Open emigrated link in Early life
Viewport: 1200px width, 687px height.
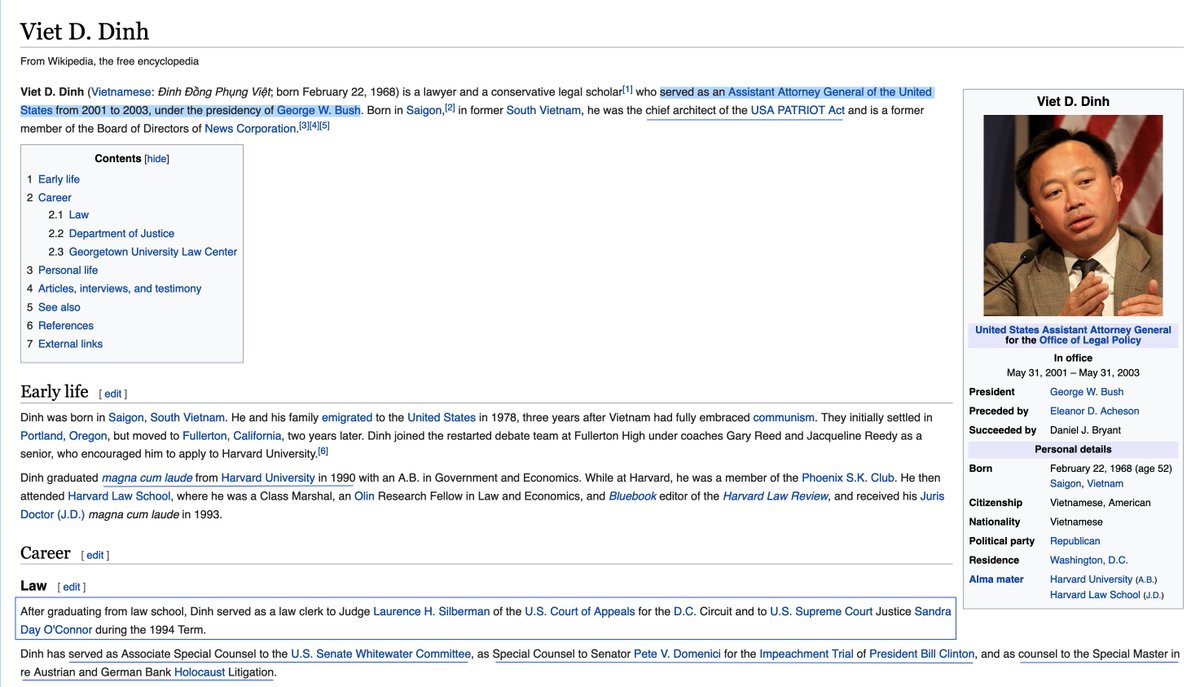pyautogui.click(x=346, y=417)
